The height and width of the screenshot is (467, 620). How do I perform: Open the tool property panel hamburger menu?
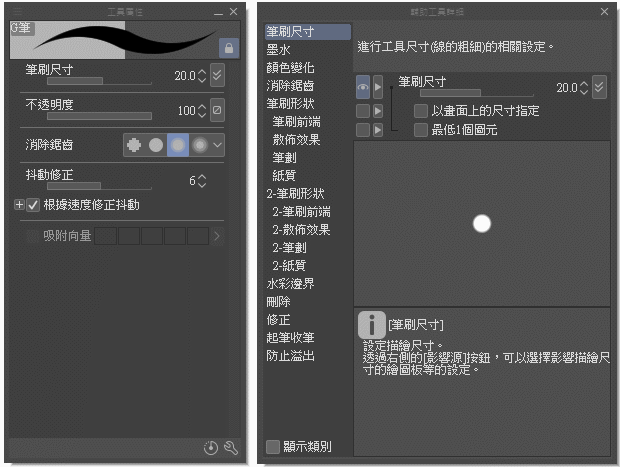17,11
